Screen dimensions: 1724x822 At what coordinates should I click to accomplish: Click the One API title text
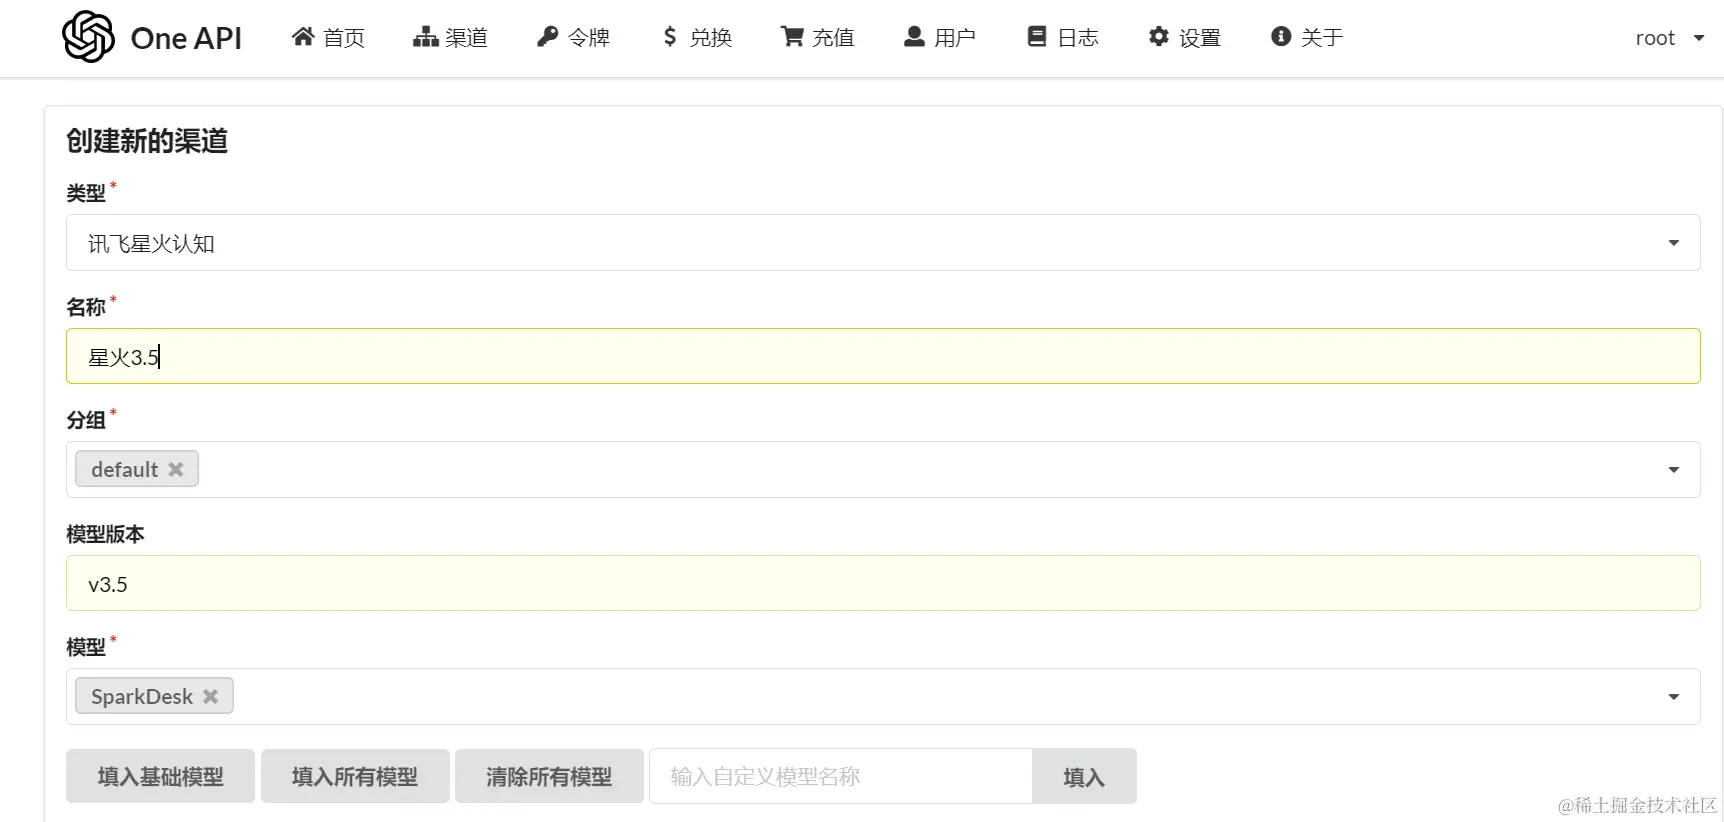pyautogui.click(x=186, y=38)
